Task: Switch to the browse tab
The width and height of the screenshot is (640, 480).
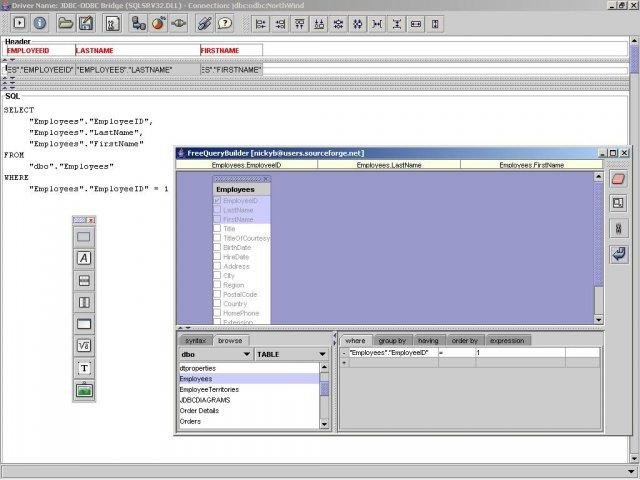Action: 230,340
